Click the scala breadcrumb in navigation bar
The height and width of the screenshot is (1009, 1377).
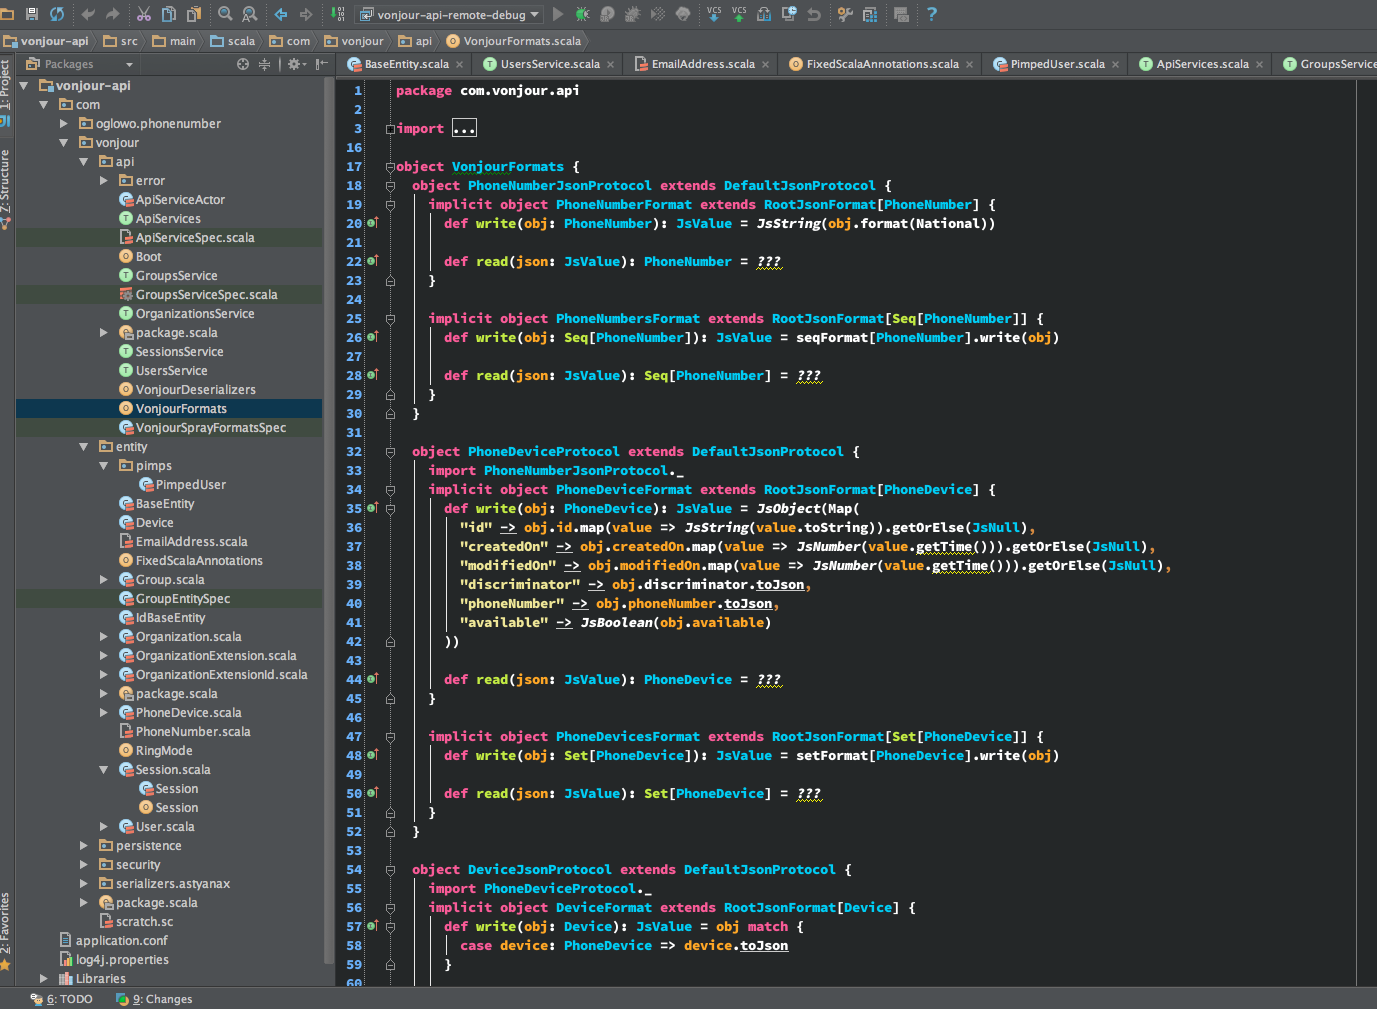[240, 41]
